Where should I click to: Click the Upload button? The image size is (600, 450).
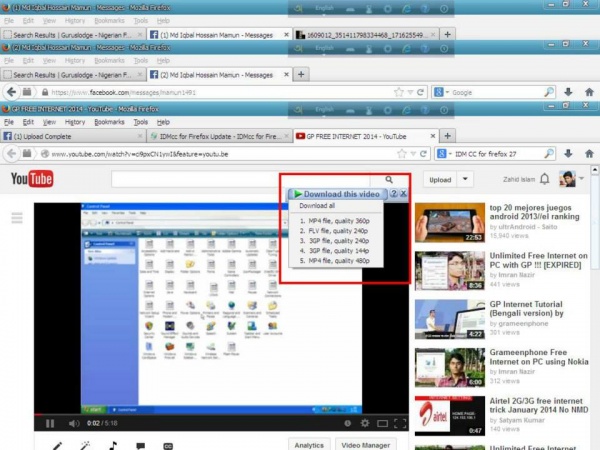(440, 179)
